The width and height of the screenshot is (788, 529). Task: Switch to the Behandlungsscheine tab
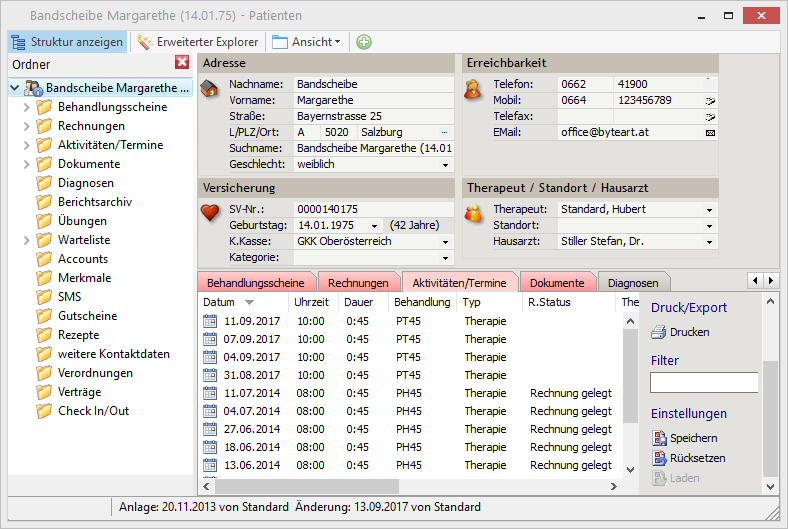point(257,283)
